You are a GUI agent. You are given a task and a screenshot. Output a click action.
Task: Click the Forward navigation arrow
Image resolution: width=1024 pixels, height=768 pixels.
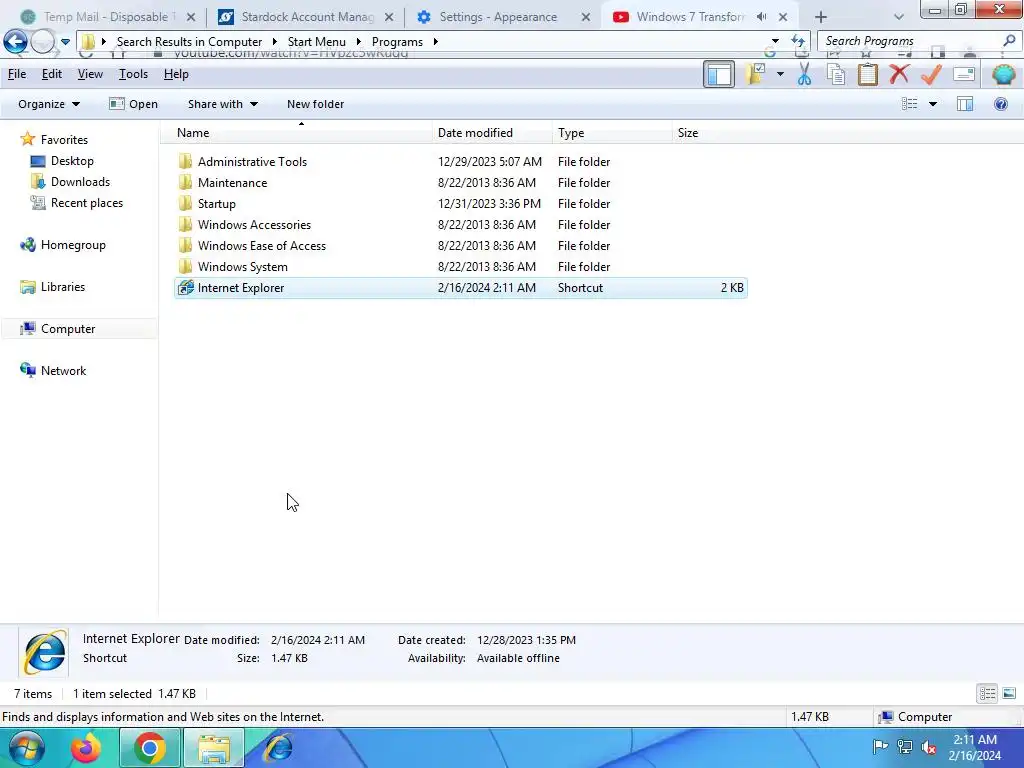click(42, 42)
